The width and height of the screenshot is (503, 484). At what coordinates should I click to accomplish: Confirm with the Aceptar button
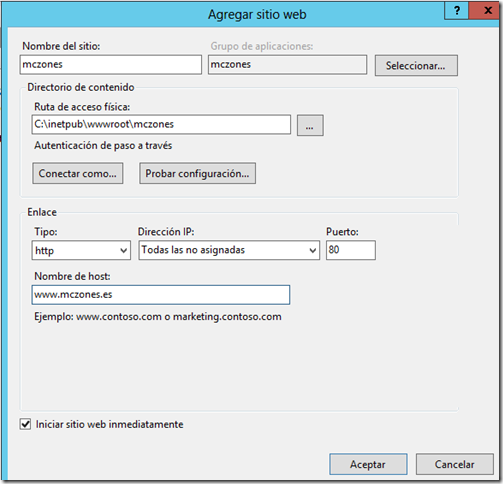point(368,464)
